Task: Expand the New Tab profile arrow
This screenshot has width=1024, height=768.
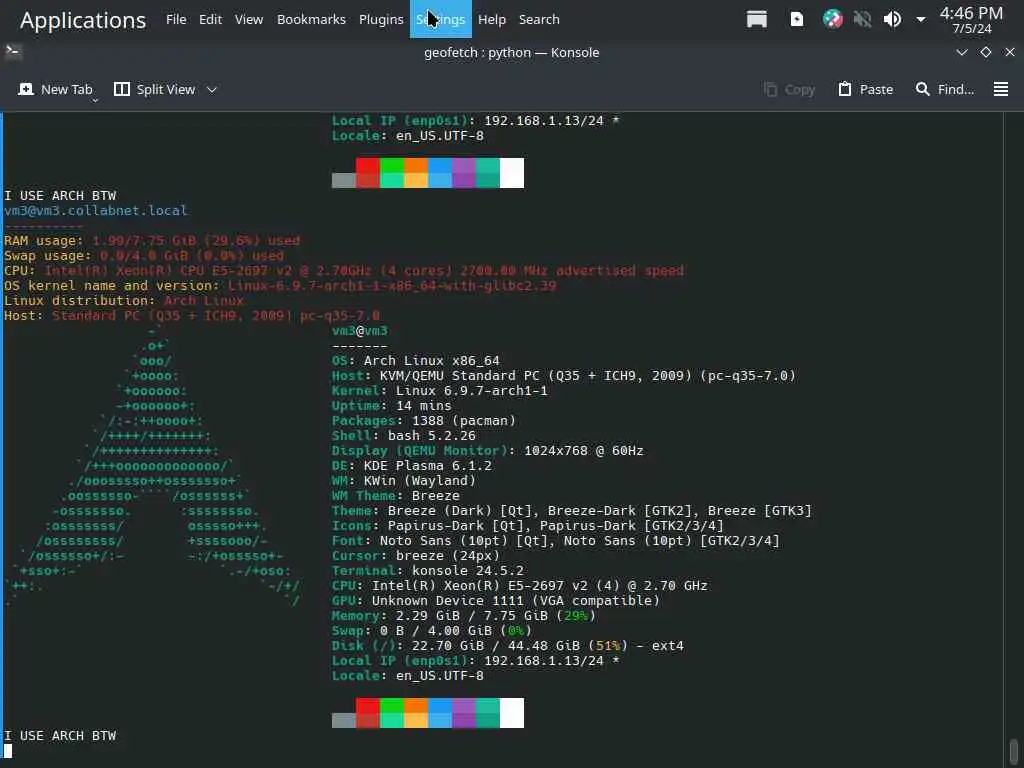Action: tap(95, 100)
